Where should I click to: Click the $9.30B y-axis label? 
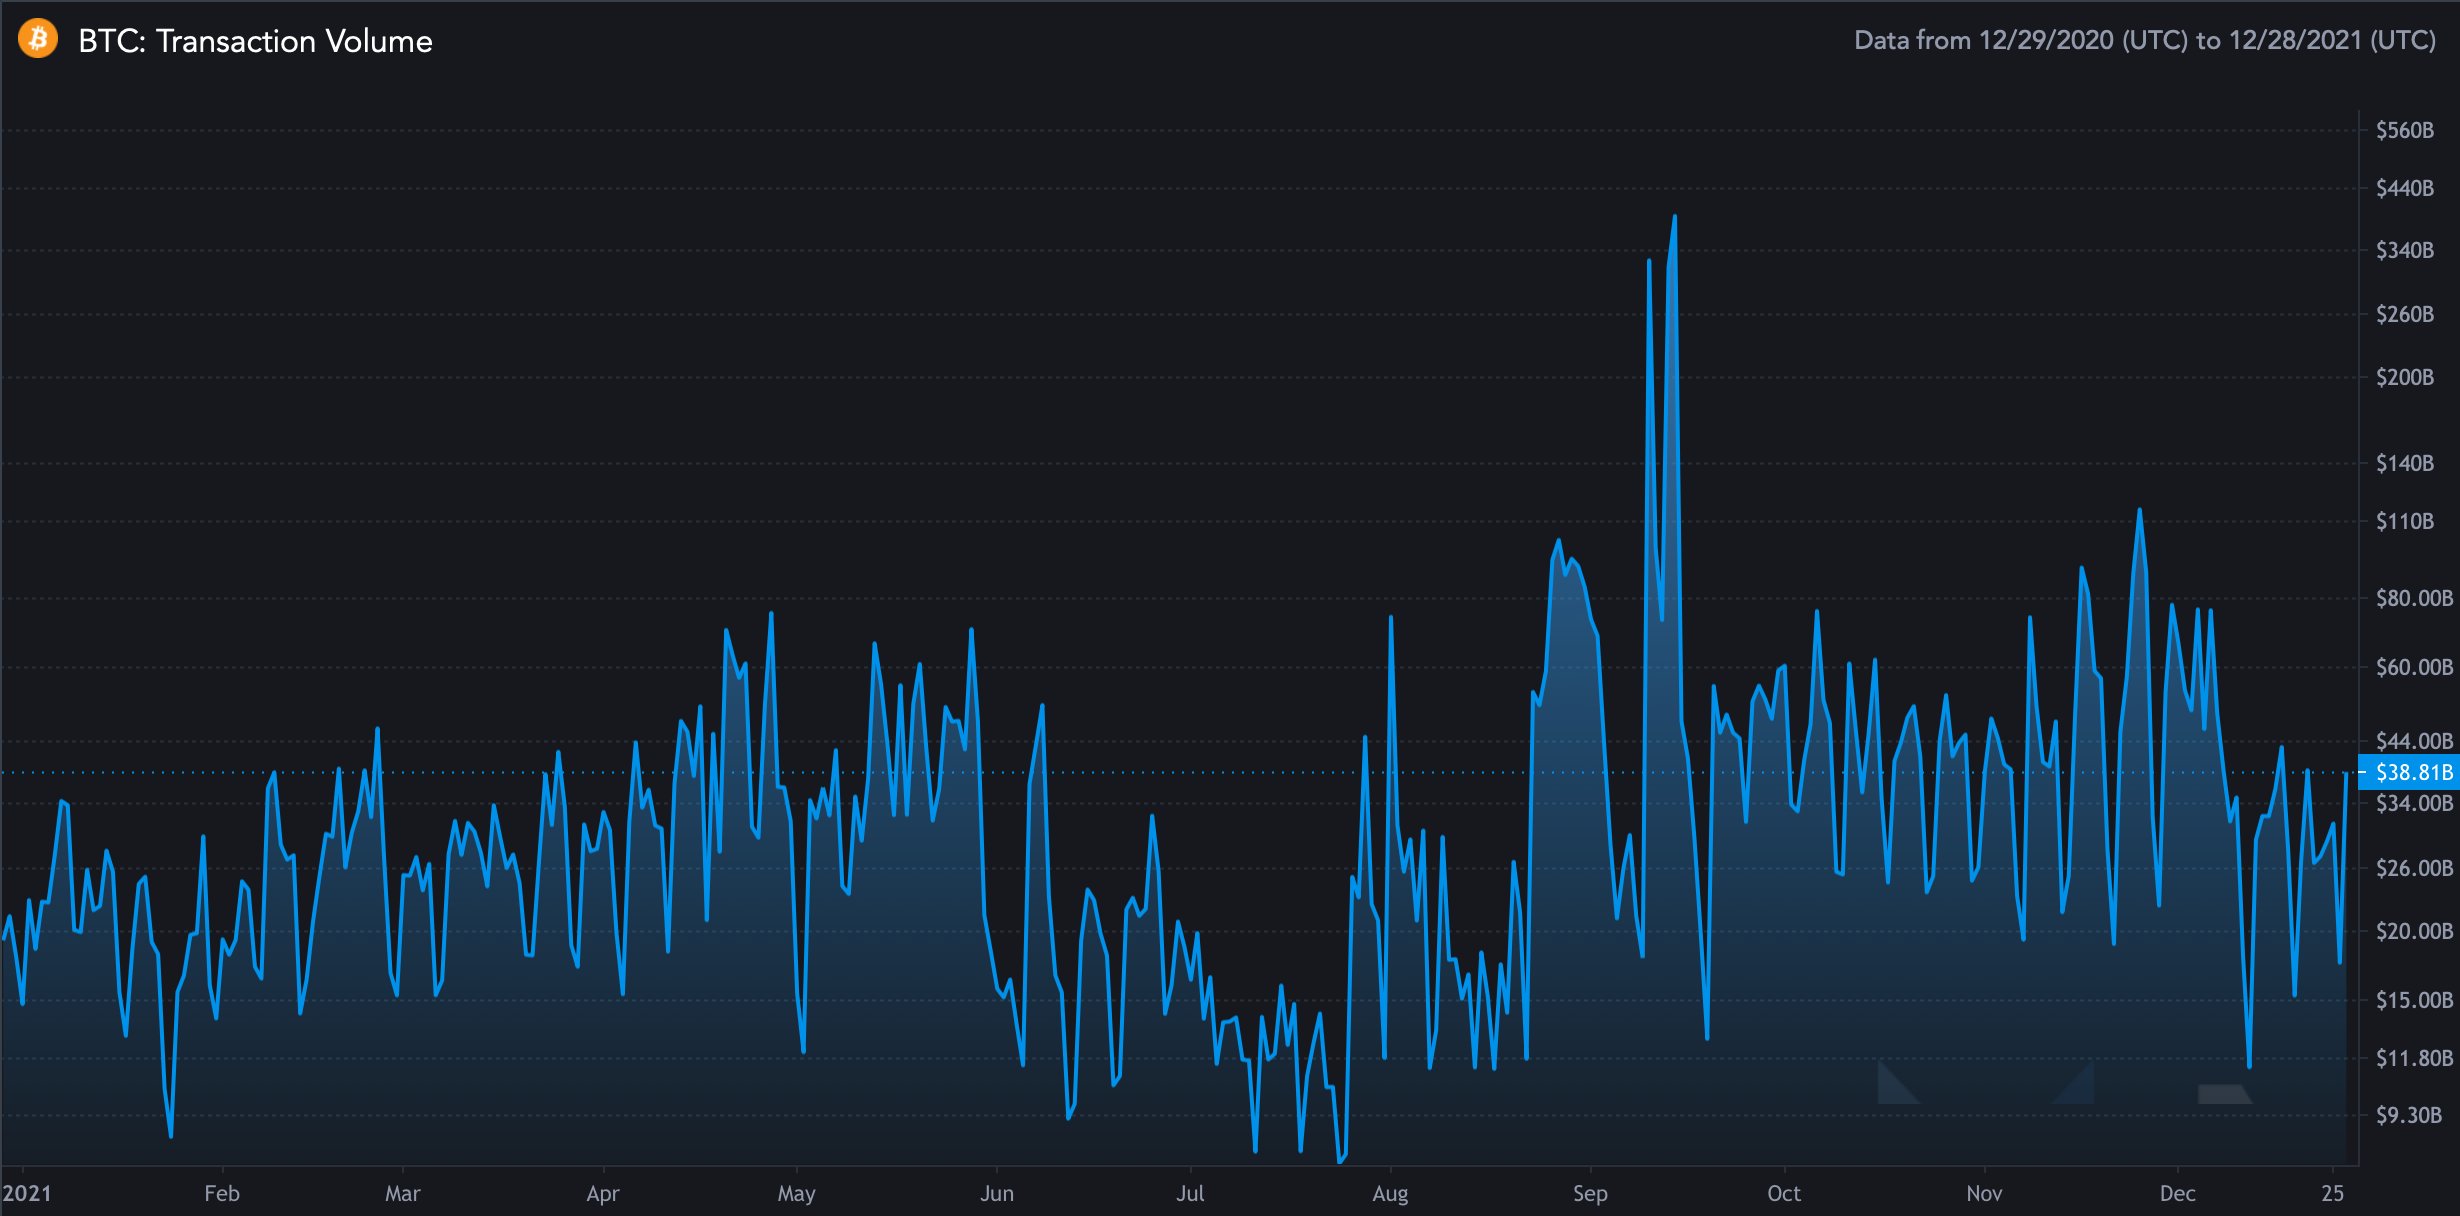2409,1115
